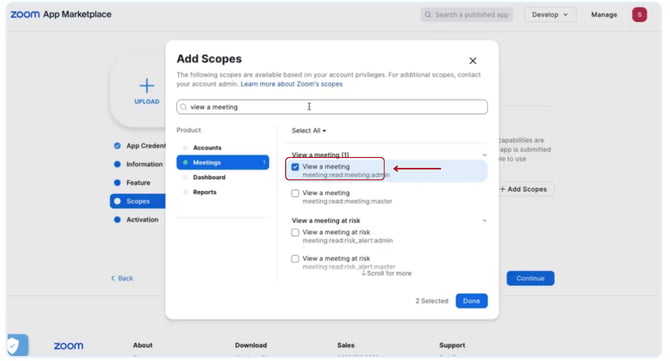This screenshot has height=361, width=670.
Task: Close the Add Scopes dialog
Action: [x=473, y=61]
